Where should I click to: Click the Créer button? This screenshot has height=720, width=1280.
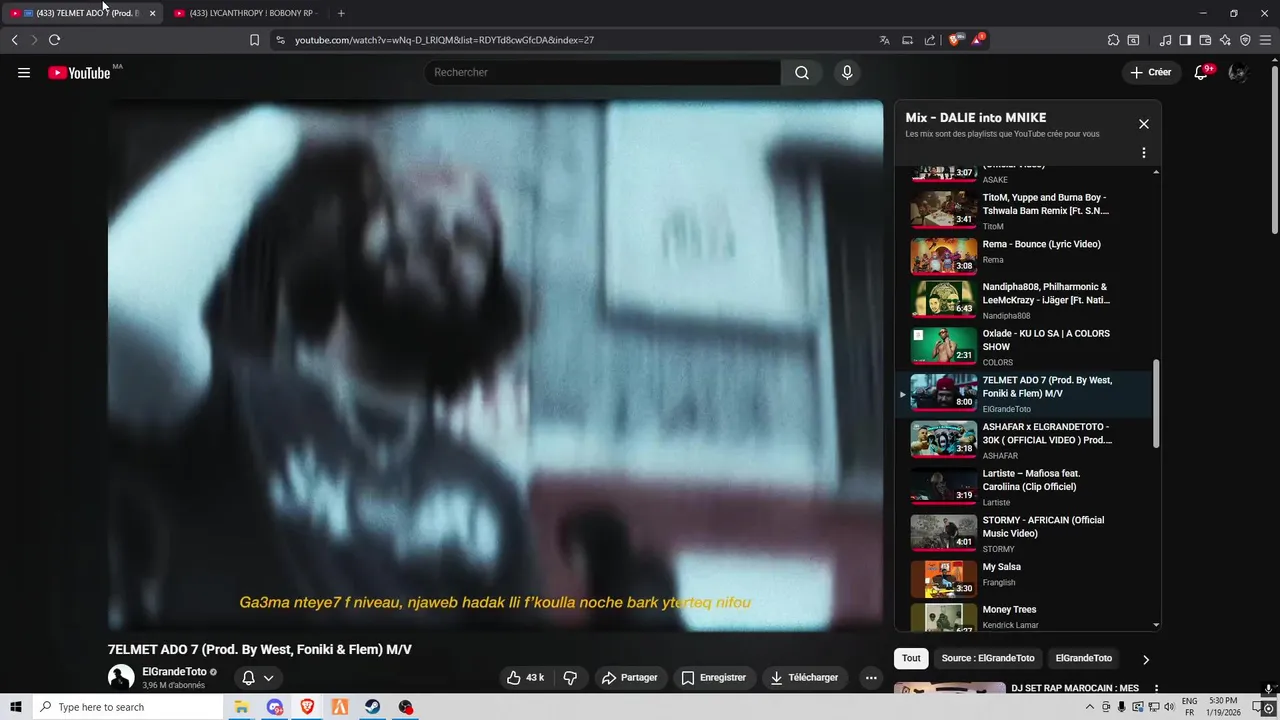(x=1151, y=72)
